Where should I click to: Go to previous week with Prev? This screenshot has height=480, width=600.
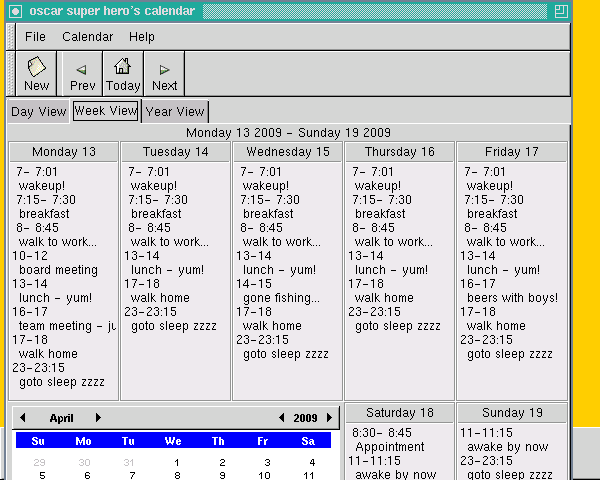(x=82, y=74)
